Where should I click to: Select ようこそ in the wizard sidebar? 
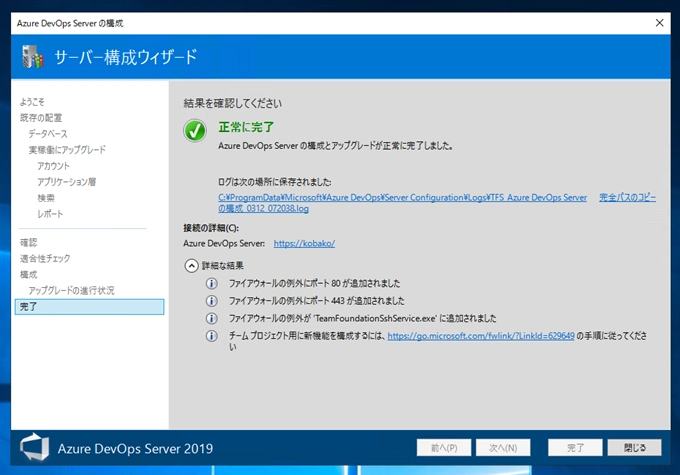[32, 102]
